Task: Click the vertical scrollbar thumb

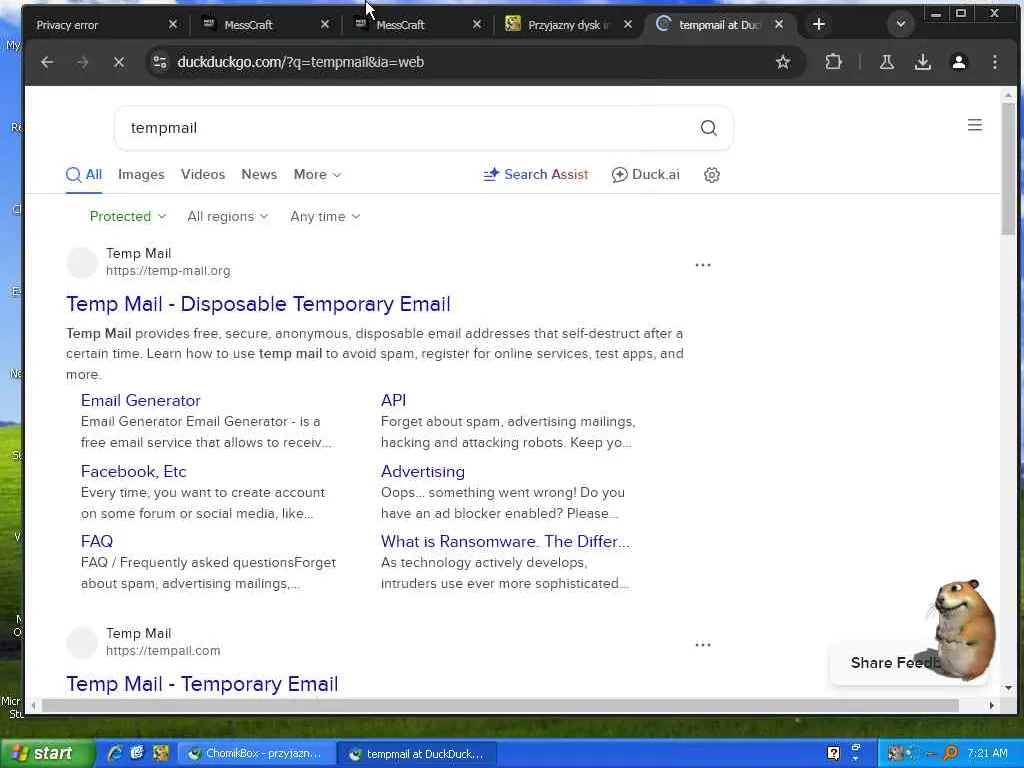Action: coord(1008,168)
